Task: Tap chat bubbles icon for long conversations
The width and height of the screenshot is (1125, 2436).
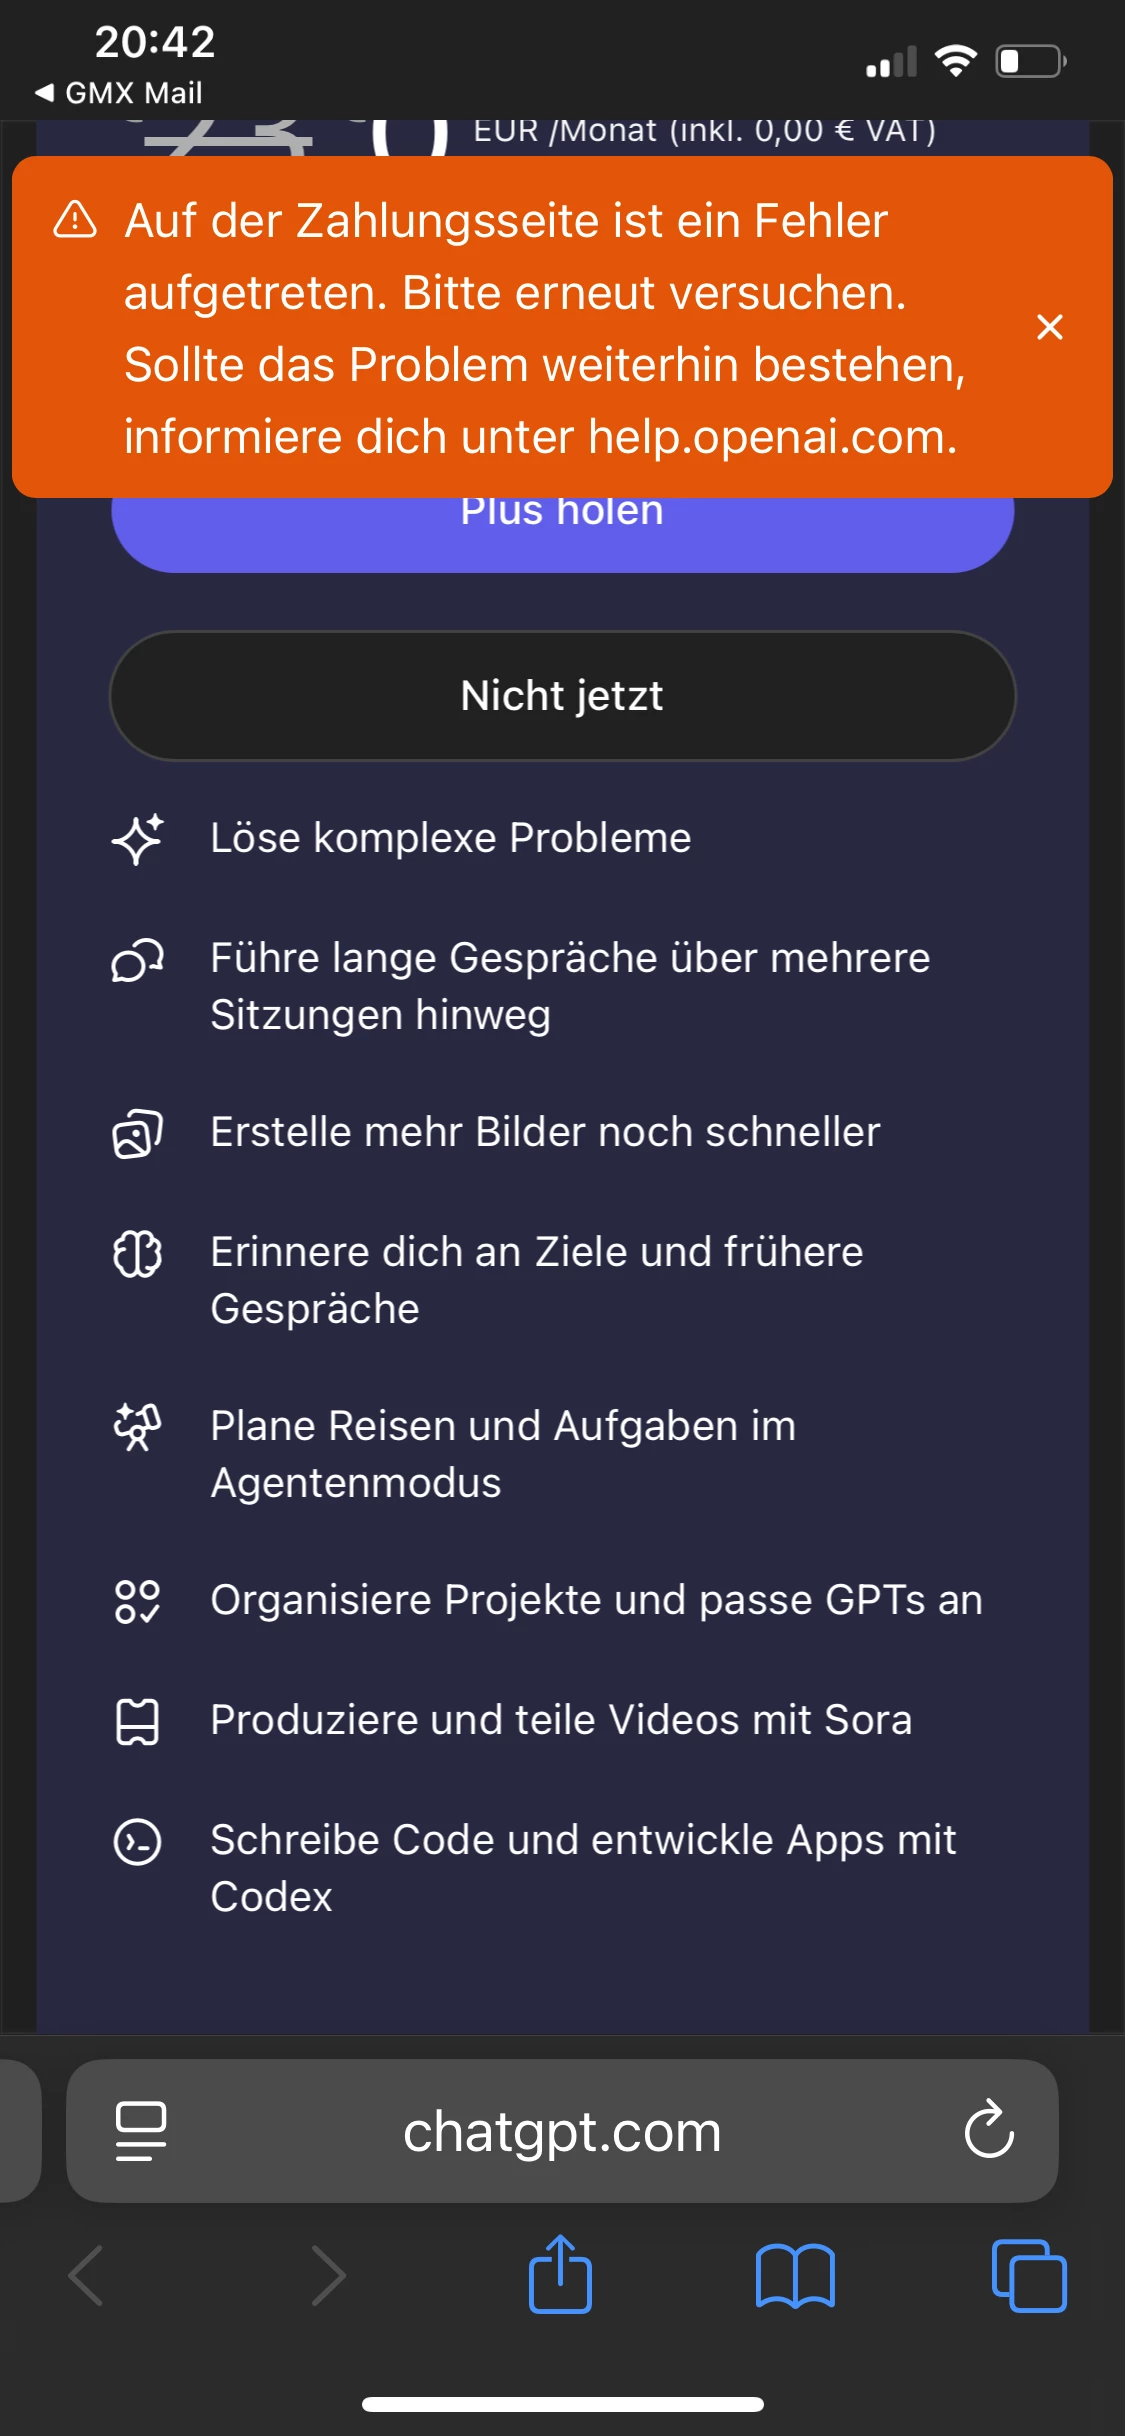Action: point(138,961)
